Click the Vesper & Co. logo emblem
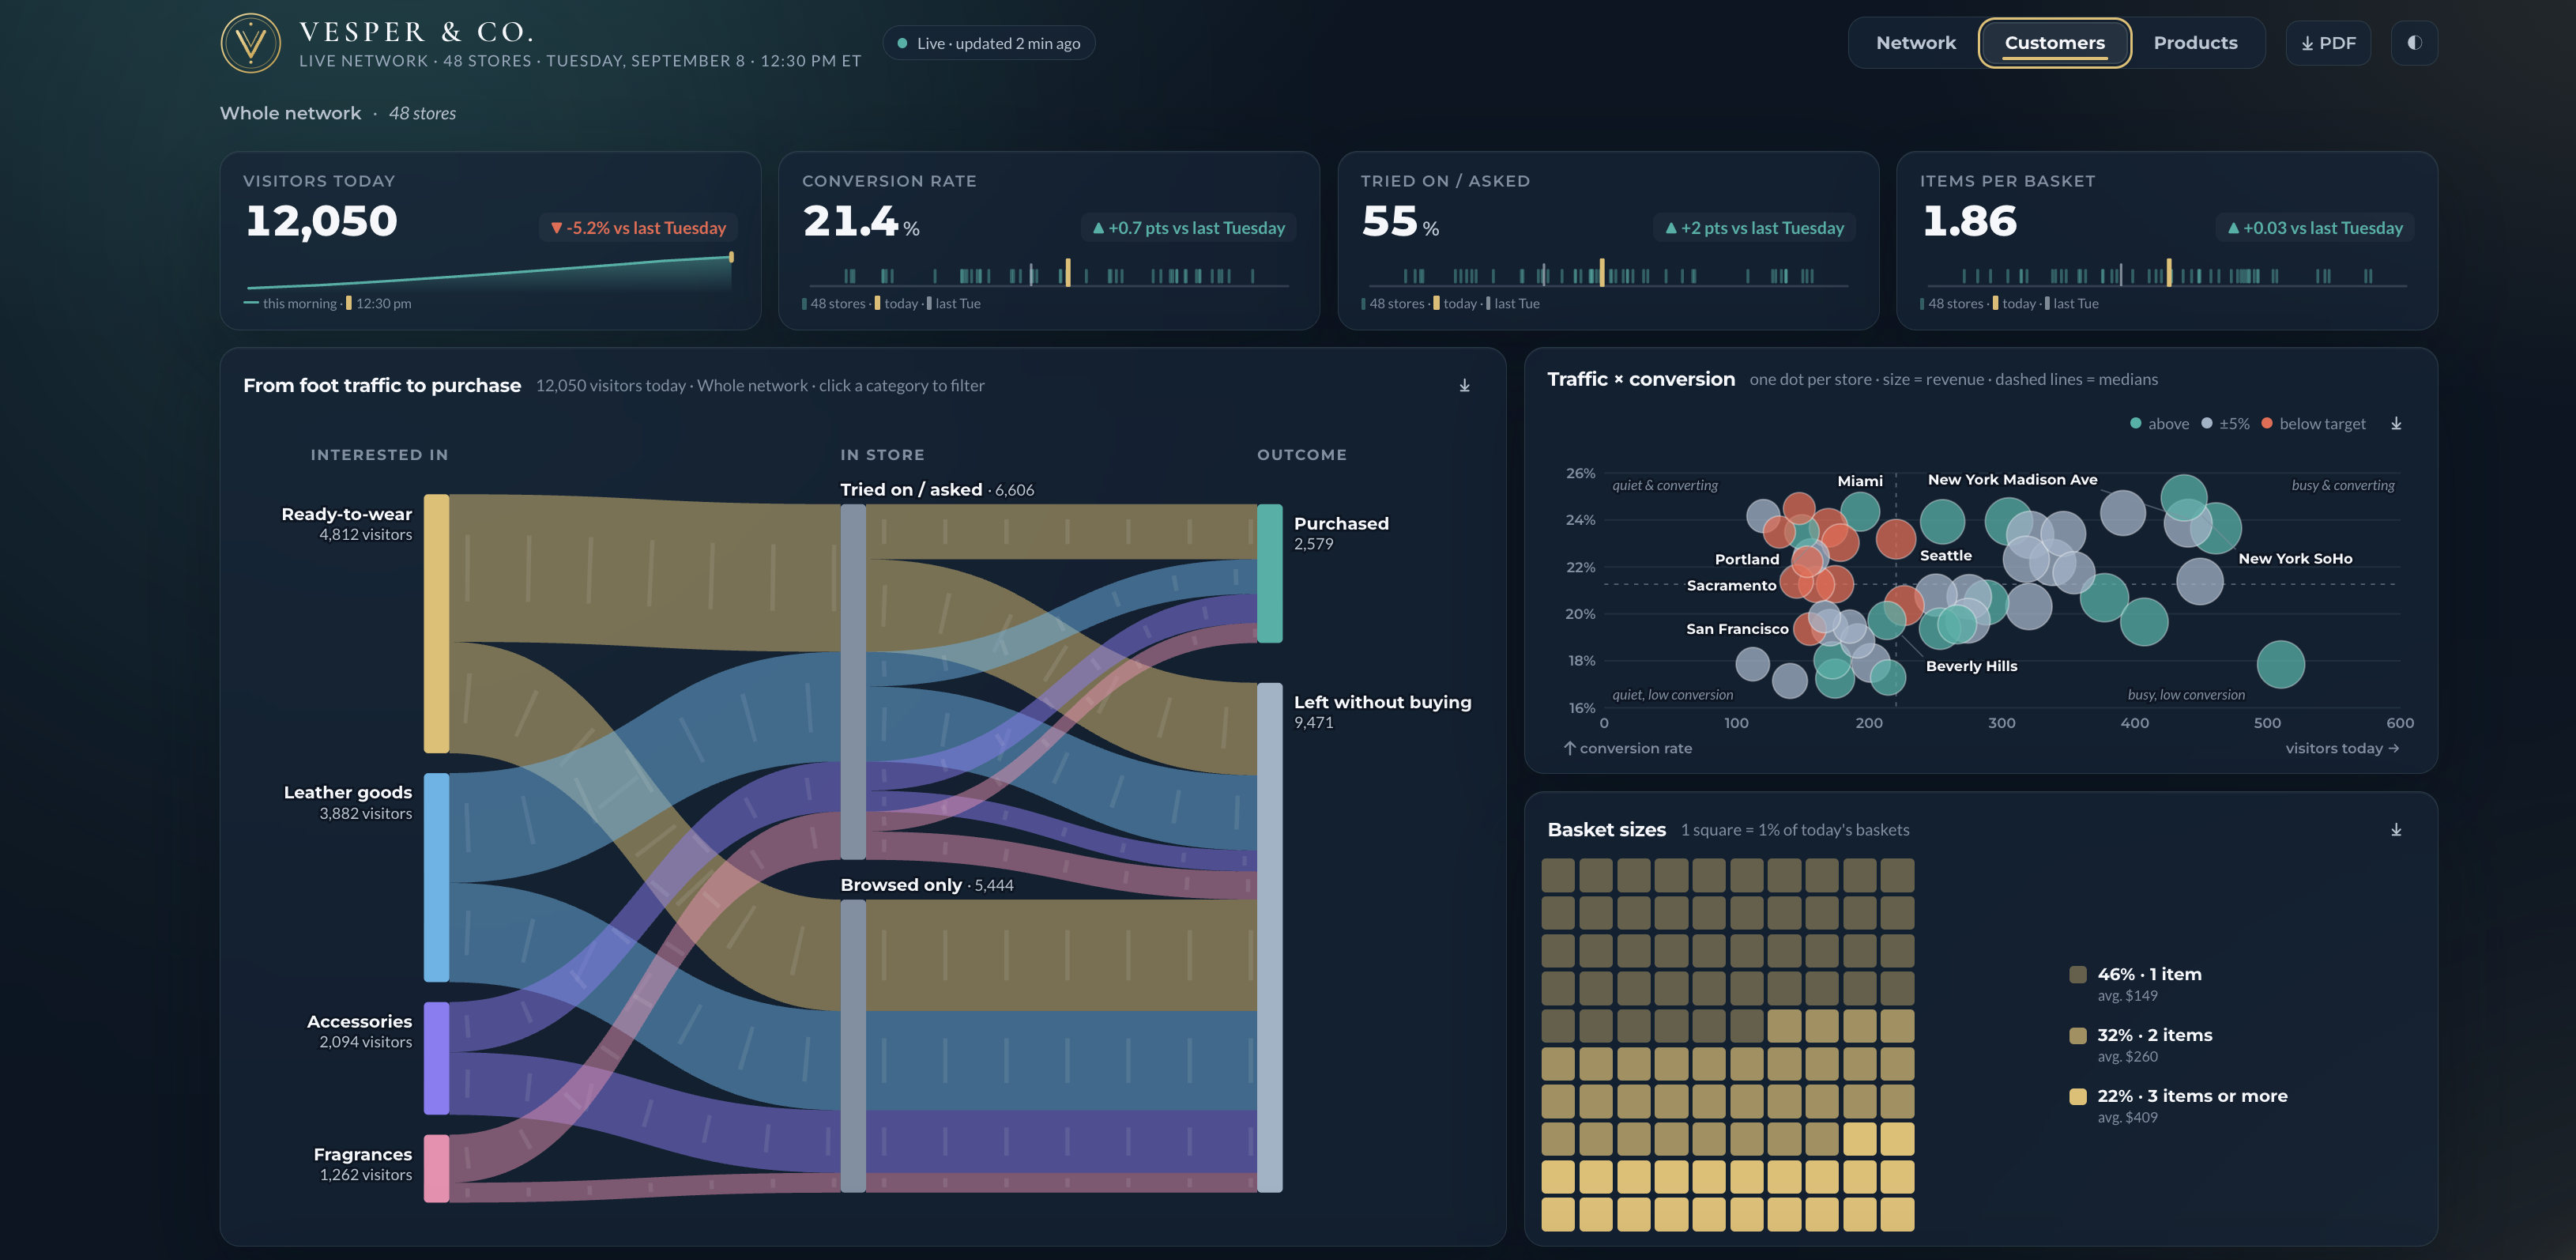This screenshot has width=2576, height=1260. point(250,43)
